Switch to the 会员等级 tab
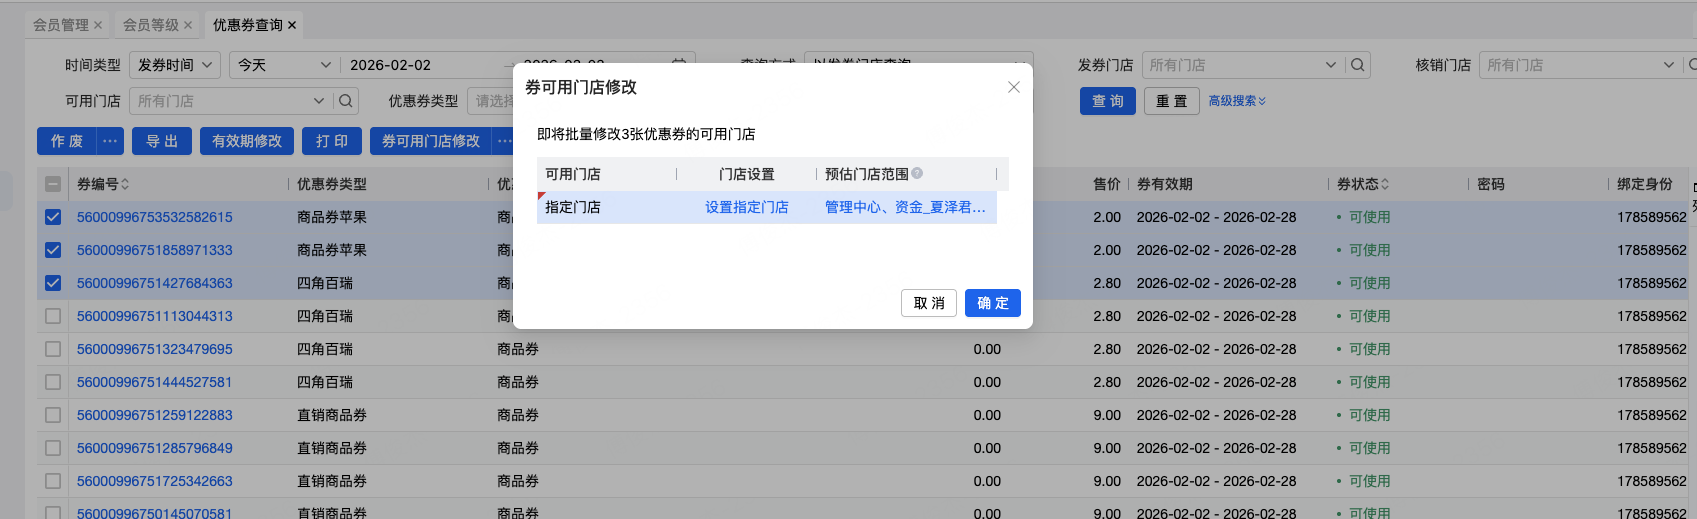The image size is (1697, 519). click(x=151, y=25)
